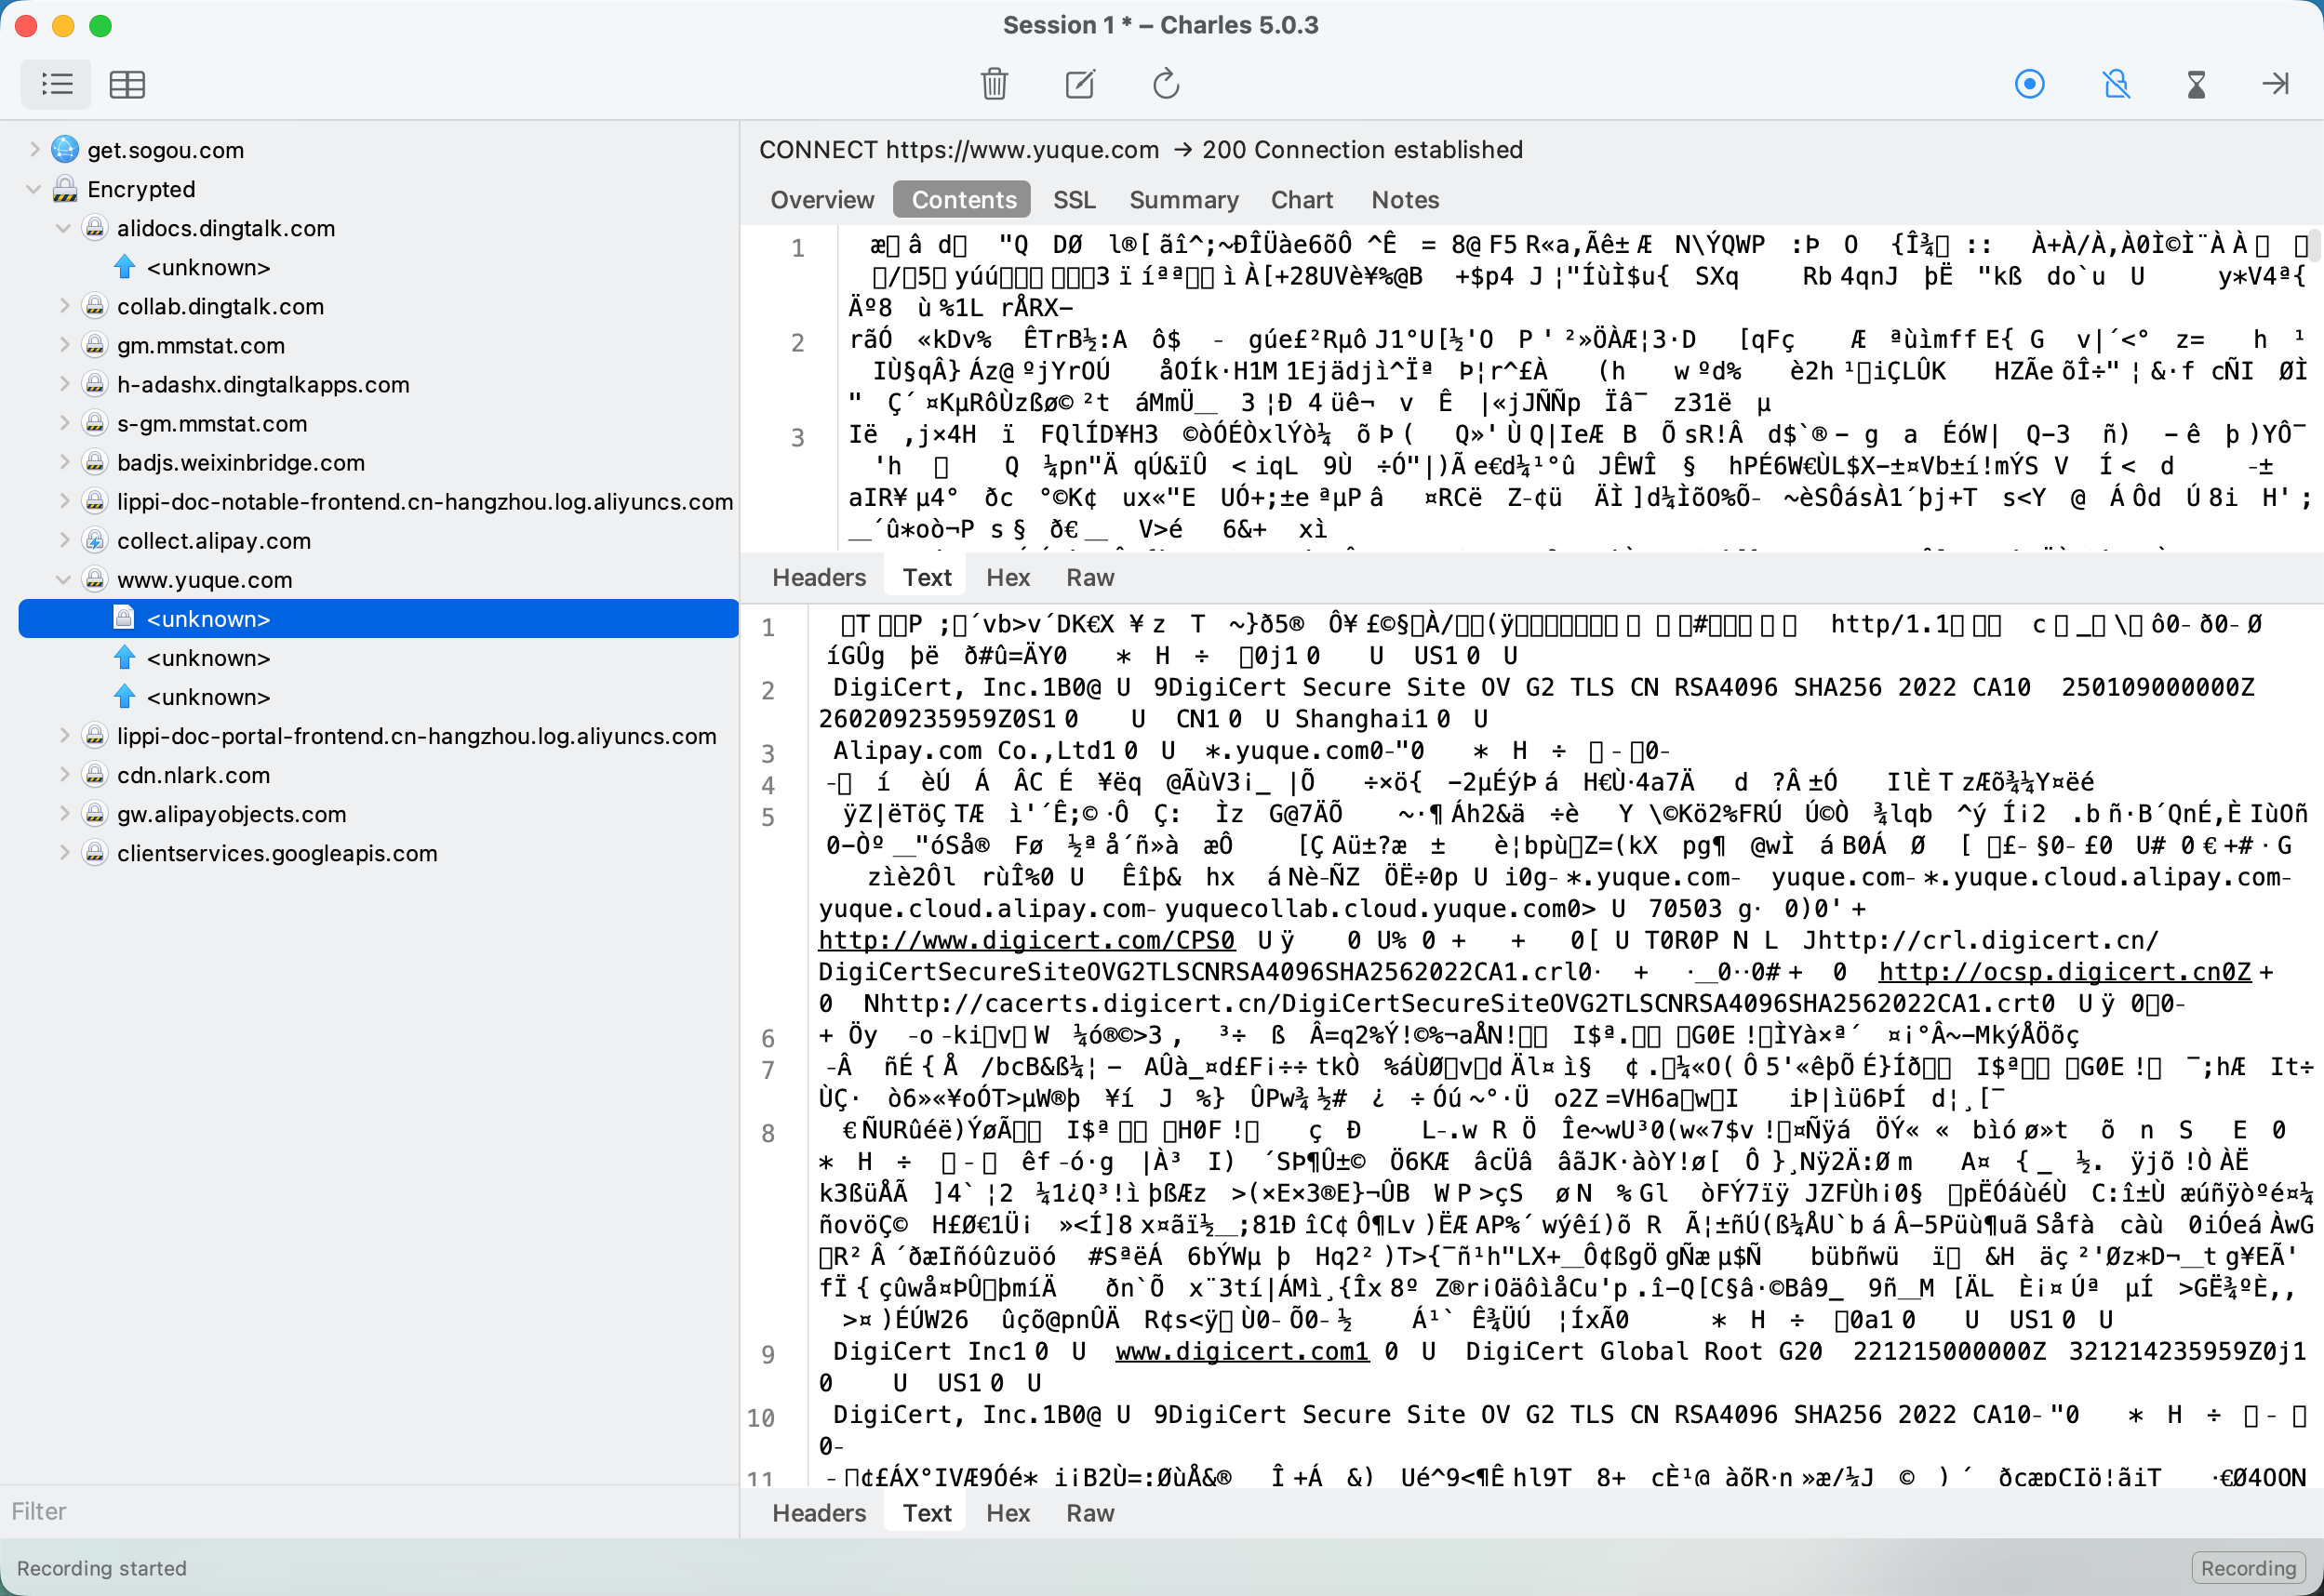
Task: Toggle the recording button in toolbar
Action: pos(2029,84)
